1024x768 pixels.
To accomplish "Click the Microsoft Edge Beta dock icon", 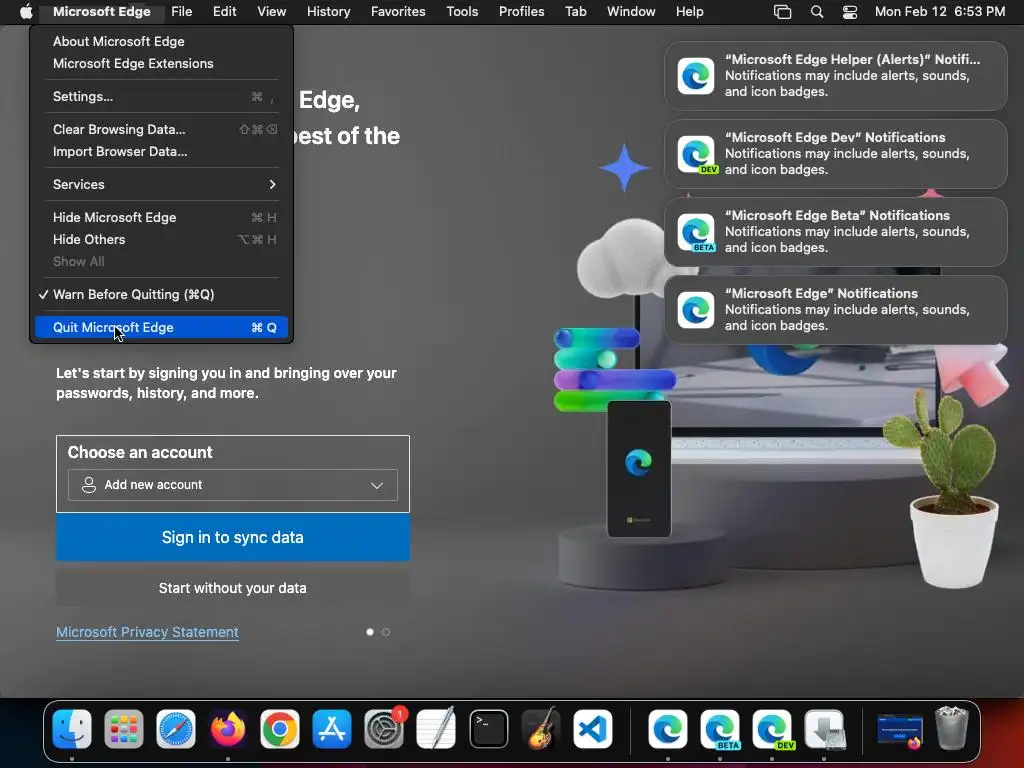I will pos(720,728).
